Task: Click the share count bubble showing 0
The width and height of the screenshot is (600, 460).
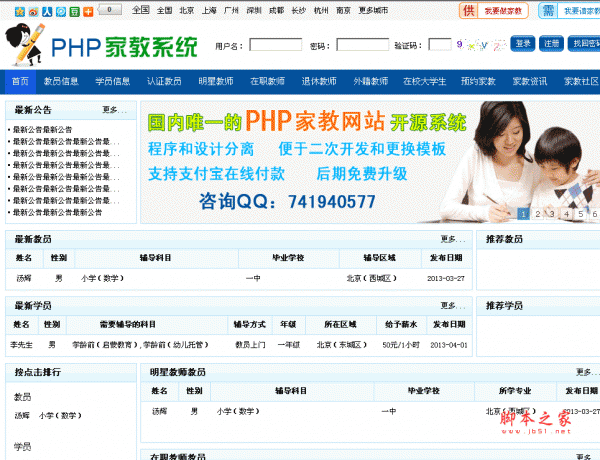Action: click(109, 10)
